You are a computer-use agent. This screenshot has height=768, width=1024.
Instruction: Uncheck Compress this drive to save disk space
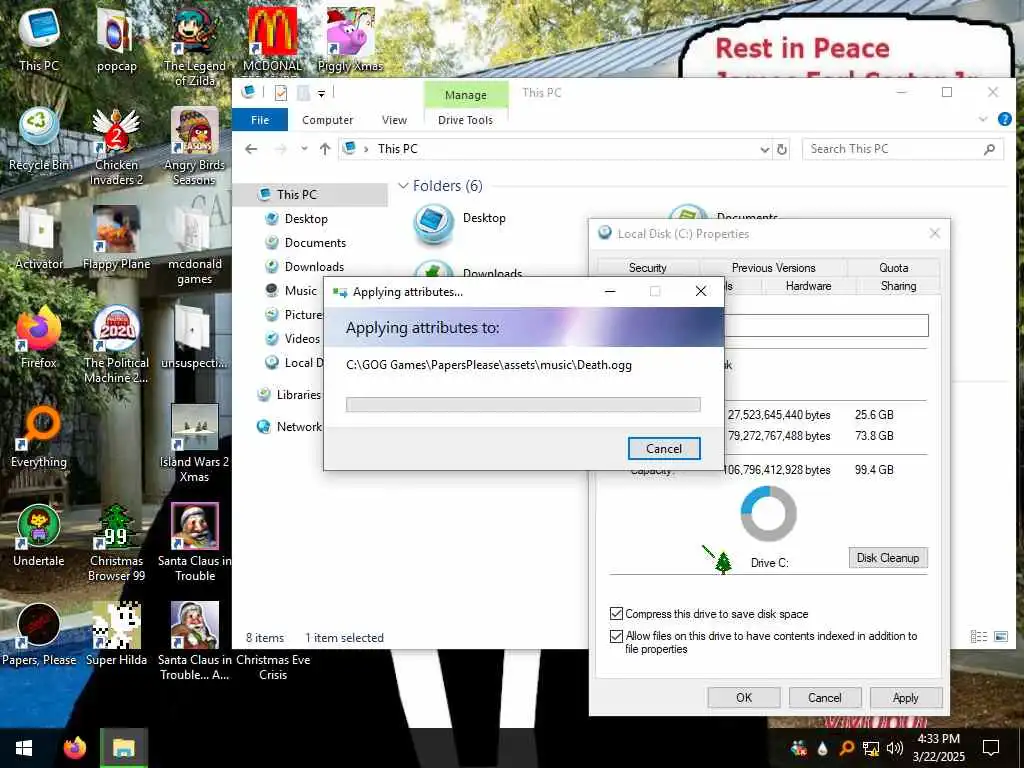[x=616, y=614]
